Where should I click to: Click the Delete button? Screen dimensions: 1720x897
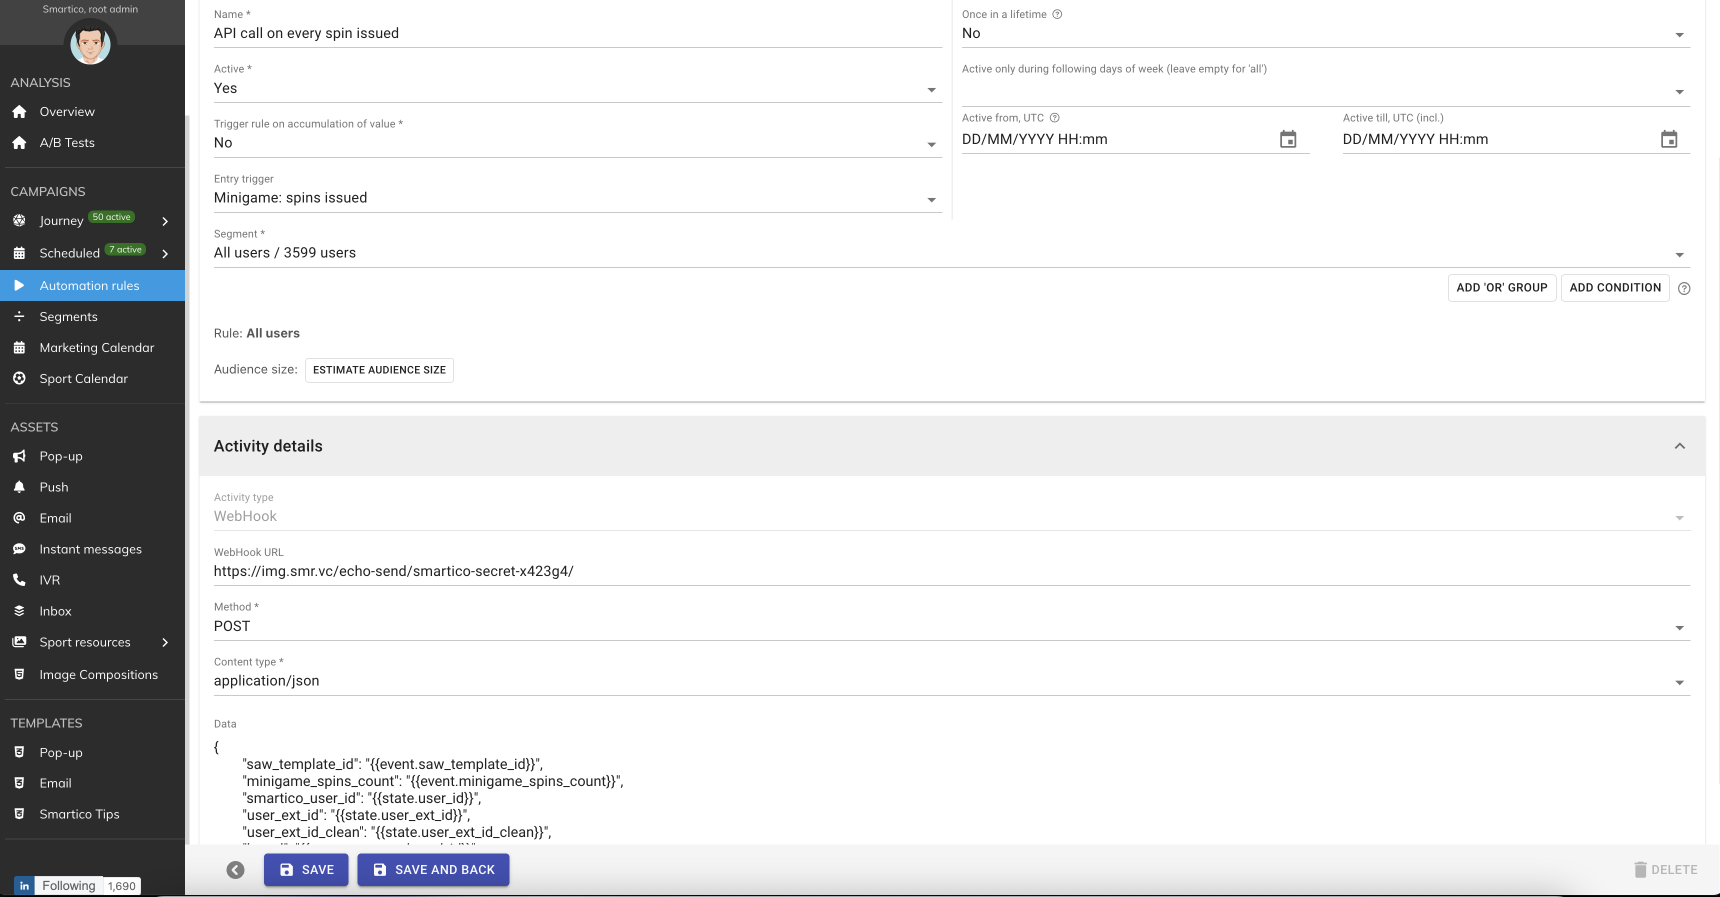coord(1665,870)
